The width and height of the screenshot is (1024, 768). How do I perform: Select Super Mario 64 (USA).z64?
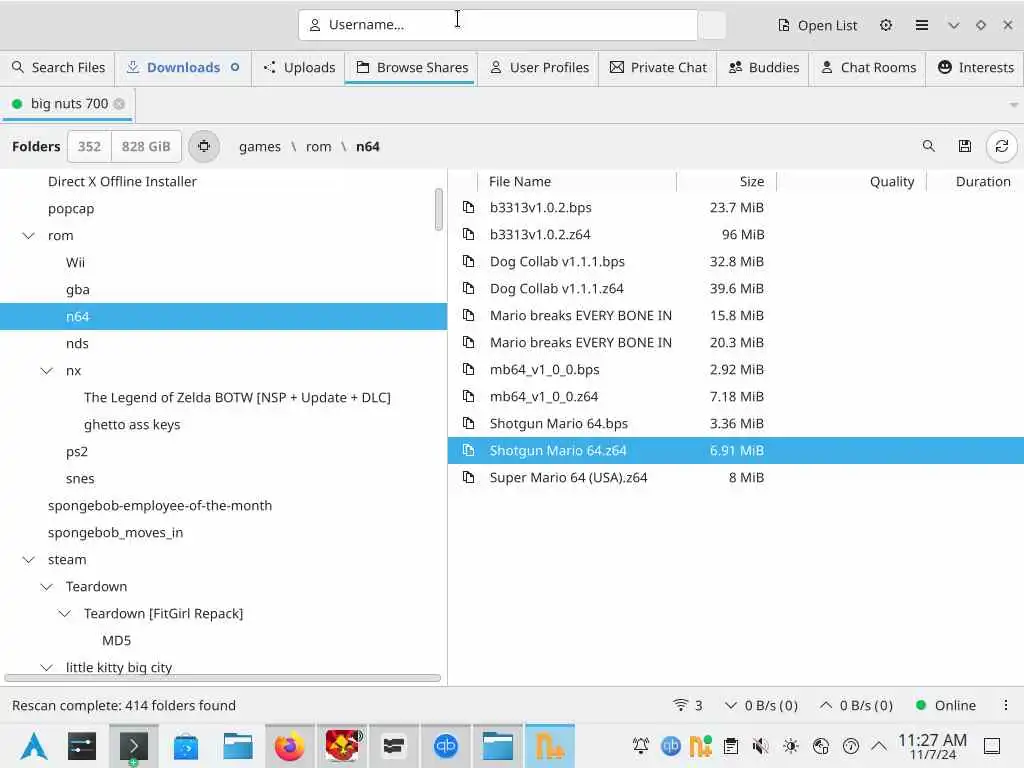pyautogui.click(x=736, y=478)
